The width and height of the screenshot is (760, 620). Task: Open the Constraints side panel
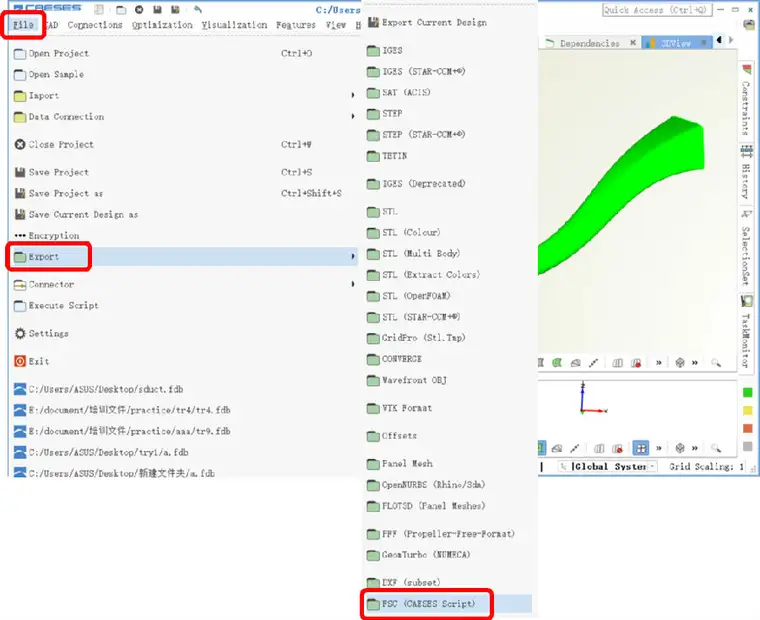746,101
